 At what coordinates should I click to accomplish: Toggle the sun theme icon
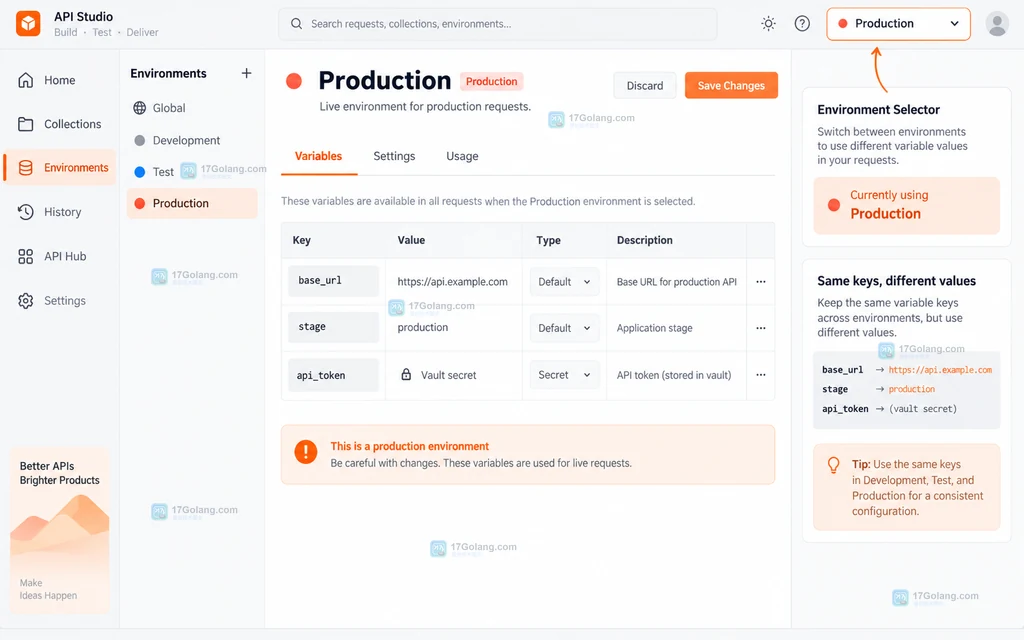click(768, 24)
